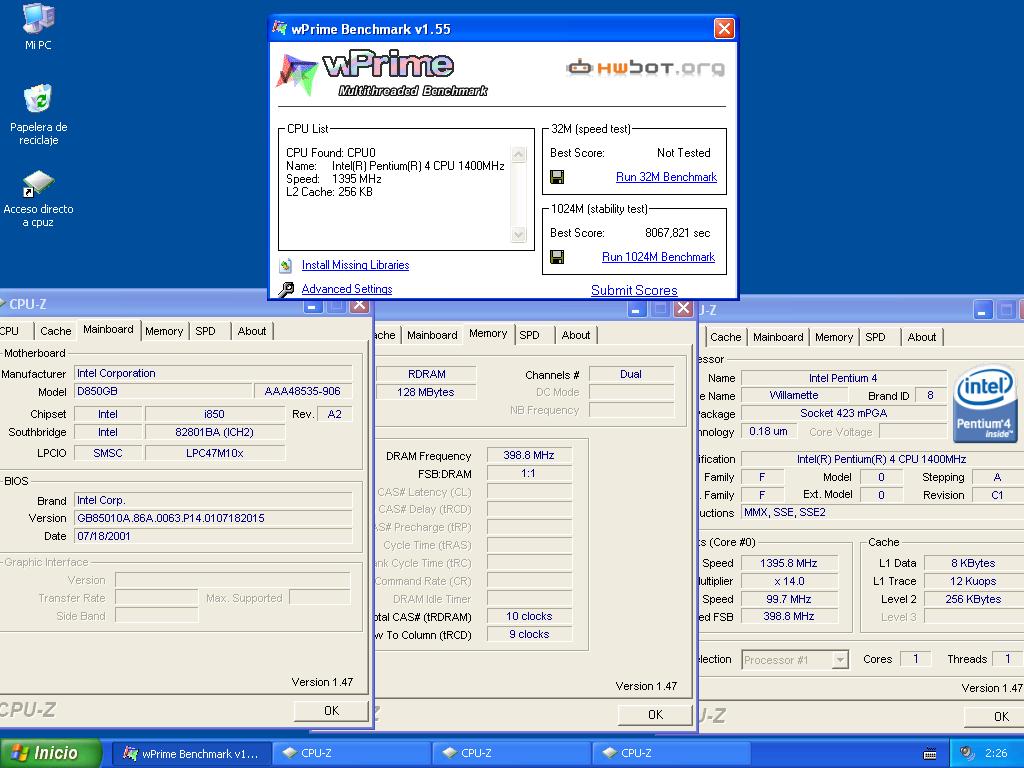Switch to wPrime Benchmark taskbar item
This screenshot has width=1024, height=768.
click(191, 754)
